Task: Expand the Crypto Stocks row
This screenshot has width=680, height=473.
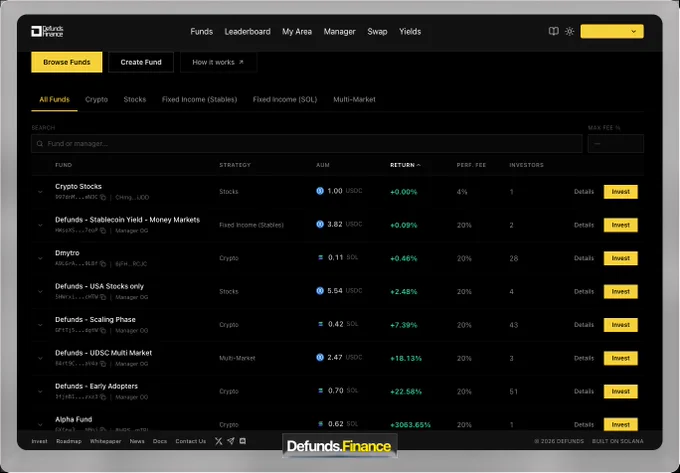Action: [40, 192]
